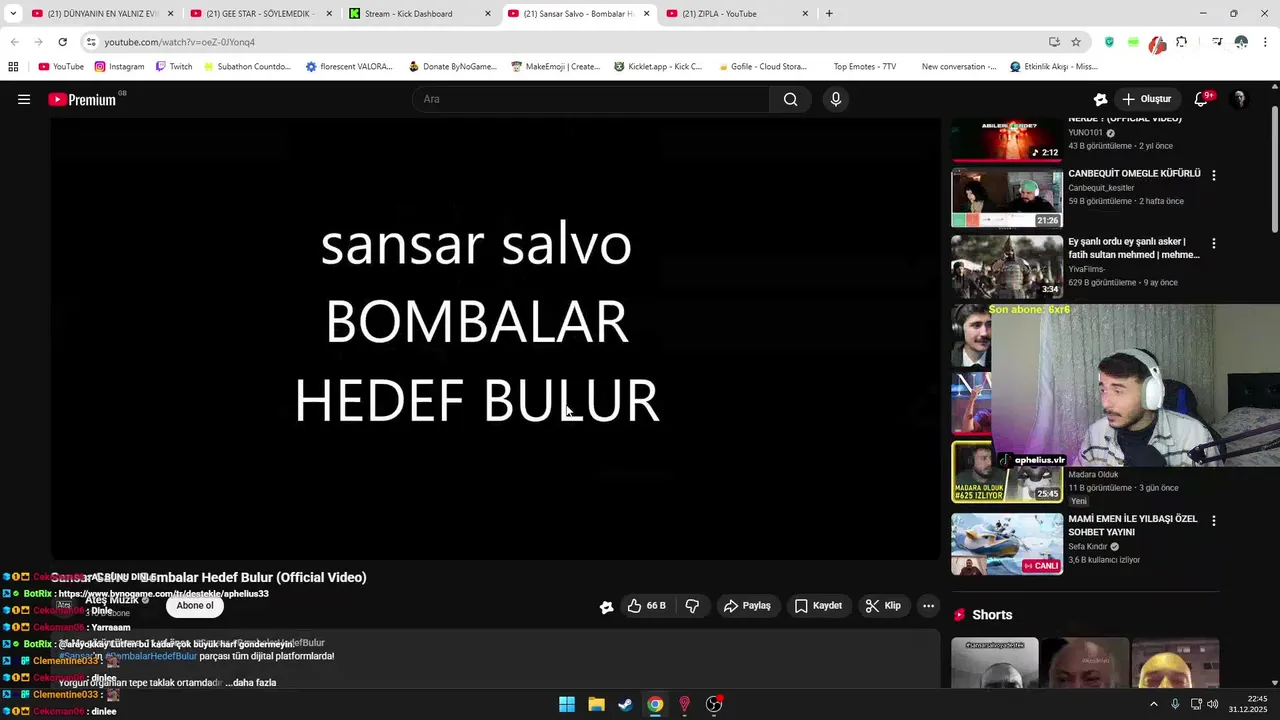
Task: Open Chrome extensions puzzle icon
Action: (x=1182, y=42)
